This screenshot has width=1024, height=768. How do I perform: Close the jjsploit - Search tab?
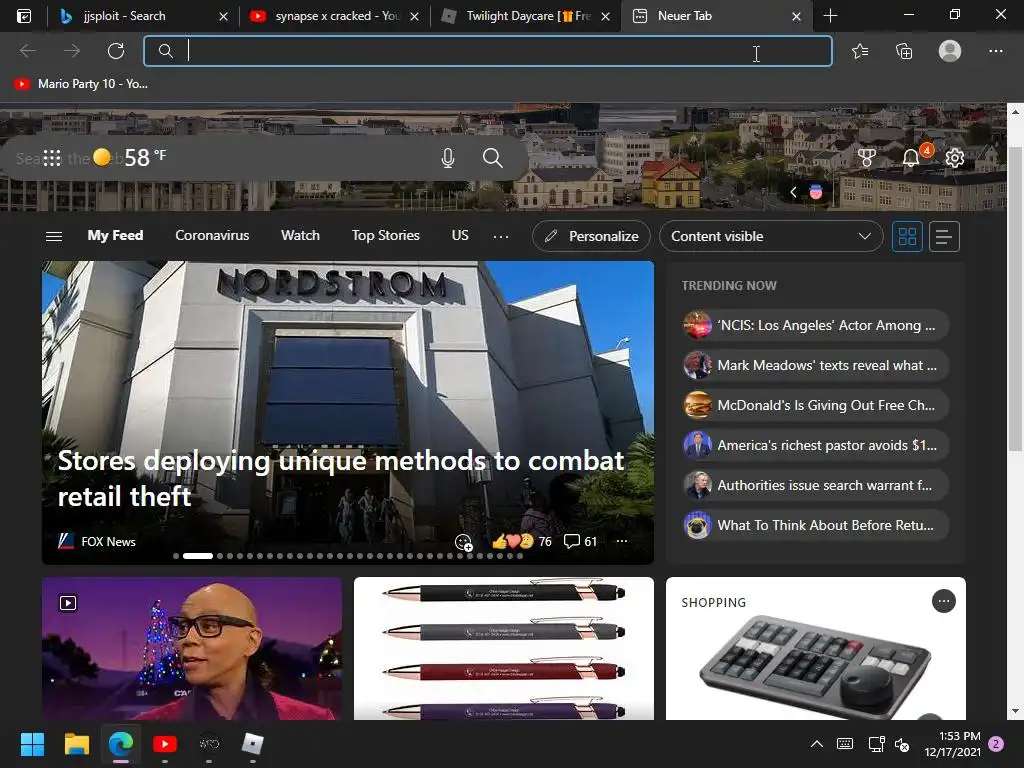(x=223, y=16)
